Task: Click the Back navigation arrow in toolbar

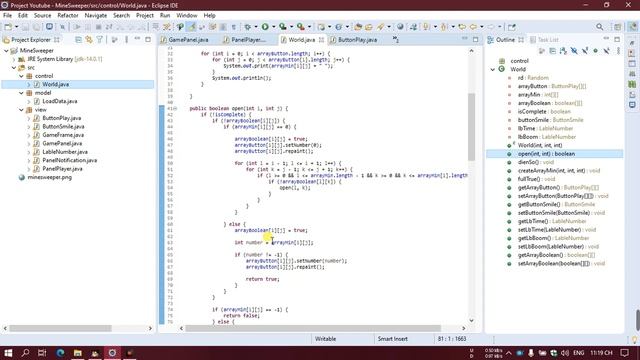Action: point(473,27)
